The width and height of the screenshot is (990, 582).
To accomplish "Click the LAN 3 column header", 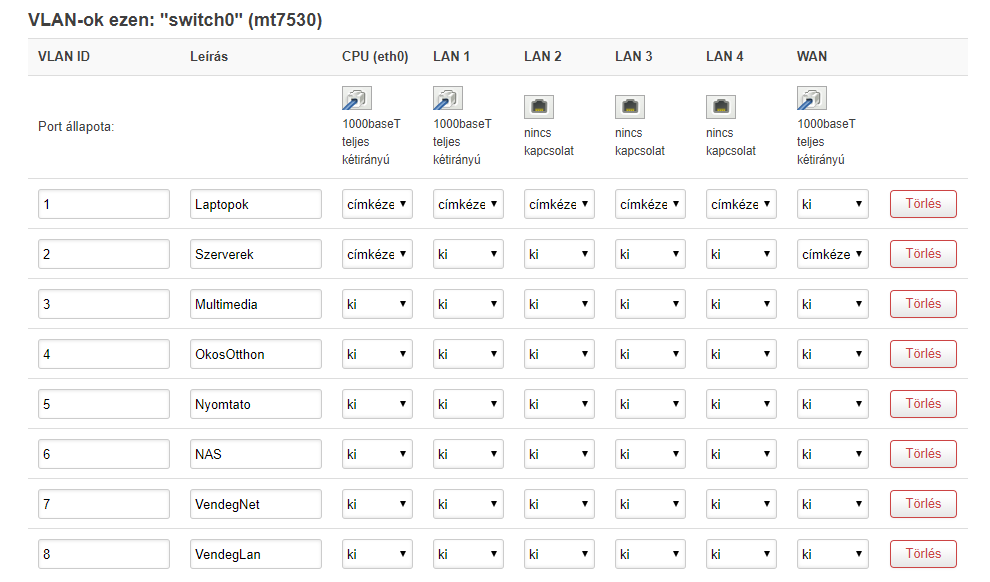I will (633, 56).
